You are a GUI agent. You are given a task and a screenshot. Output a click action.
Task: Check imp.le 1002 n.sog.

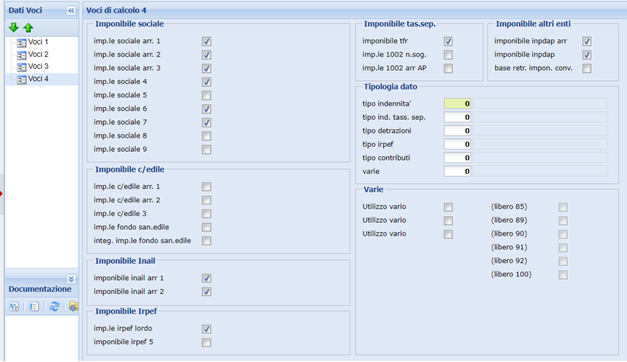pyautogui.click(x=448, y=55)
